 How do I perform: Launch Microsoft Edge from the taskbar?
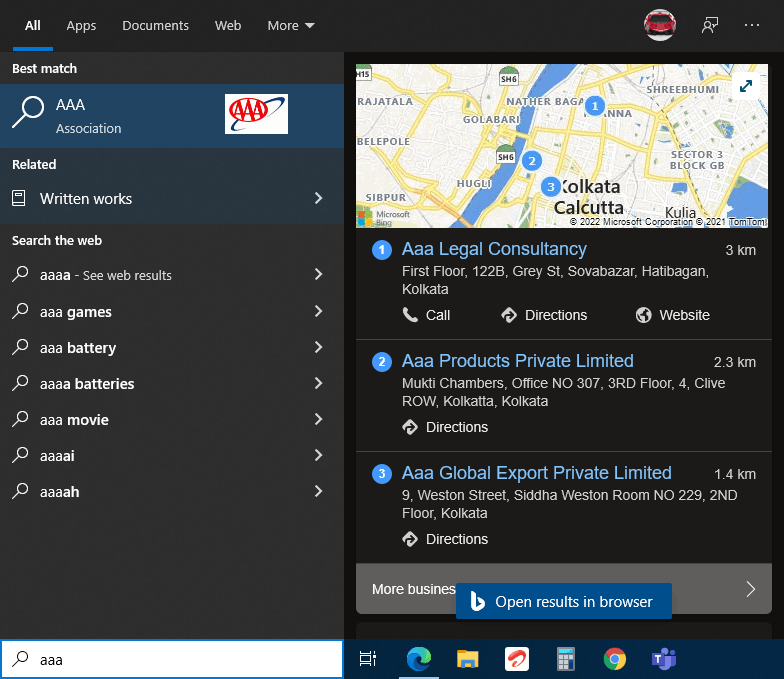point(418,659)
